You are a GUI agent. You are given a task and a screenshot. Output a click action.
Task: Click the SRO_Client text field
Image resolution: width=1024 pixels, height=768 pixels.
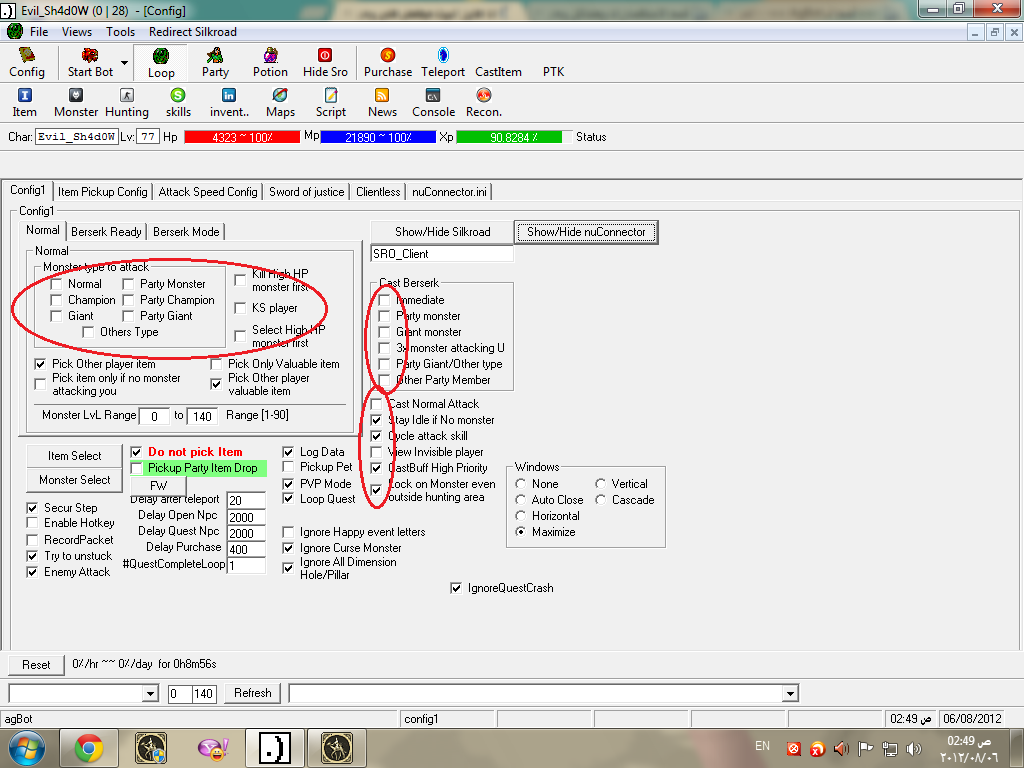[442, 254]
